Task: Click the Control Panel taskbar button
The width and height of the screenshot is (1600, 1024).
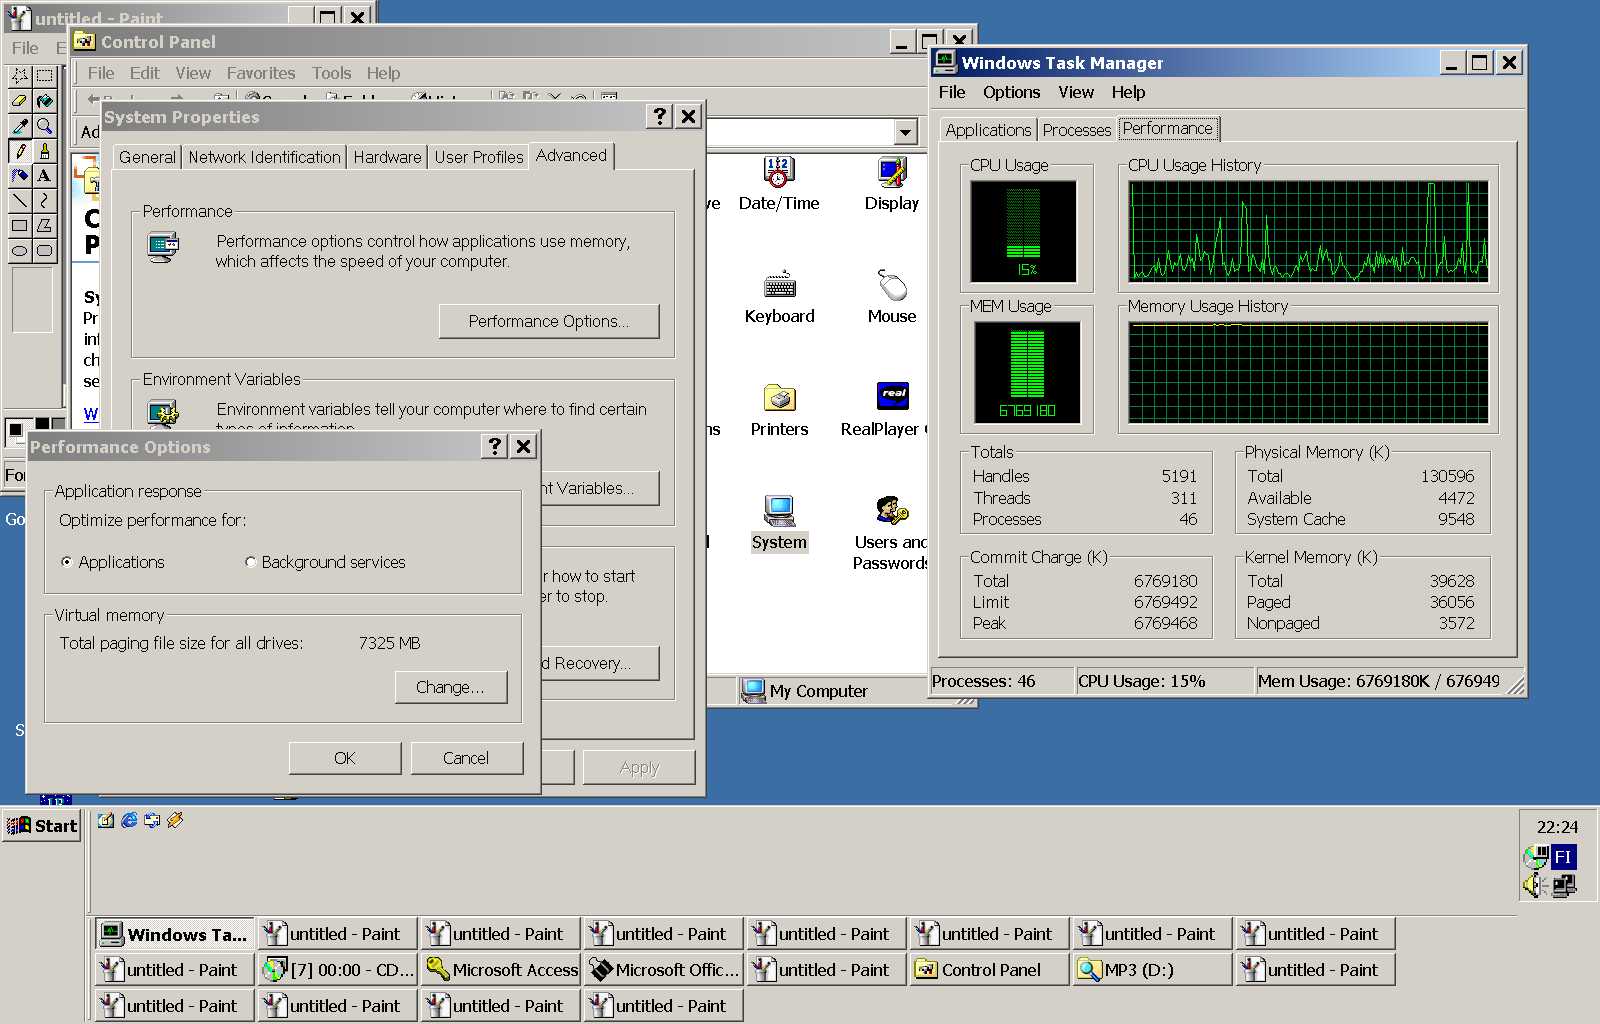Action: coord(990,970)
